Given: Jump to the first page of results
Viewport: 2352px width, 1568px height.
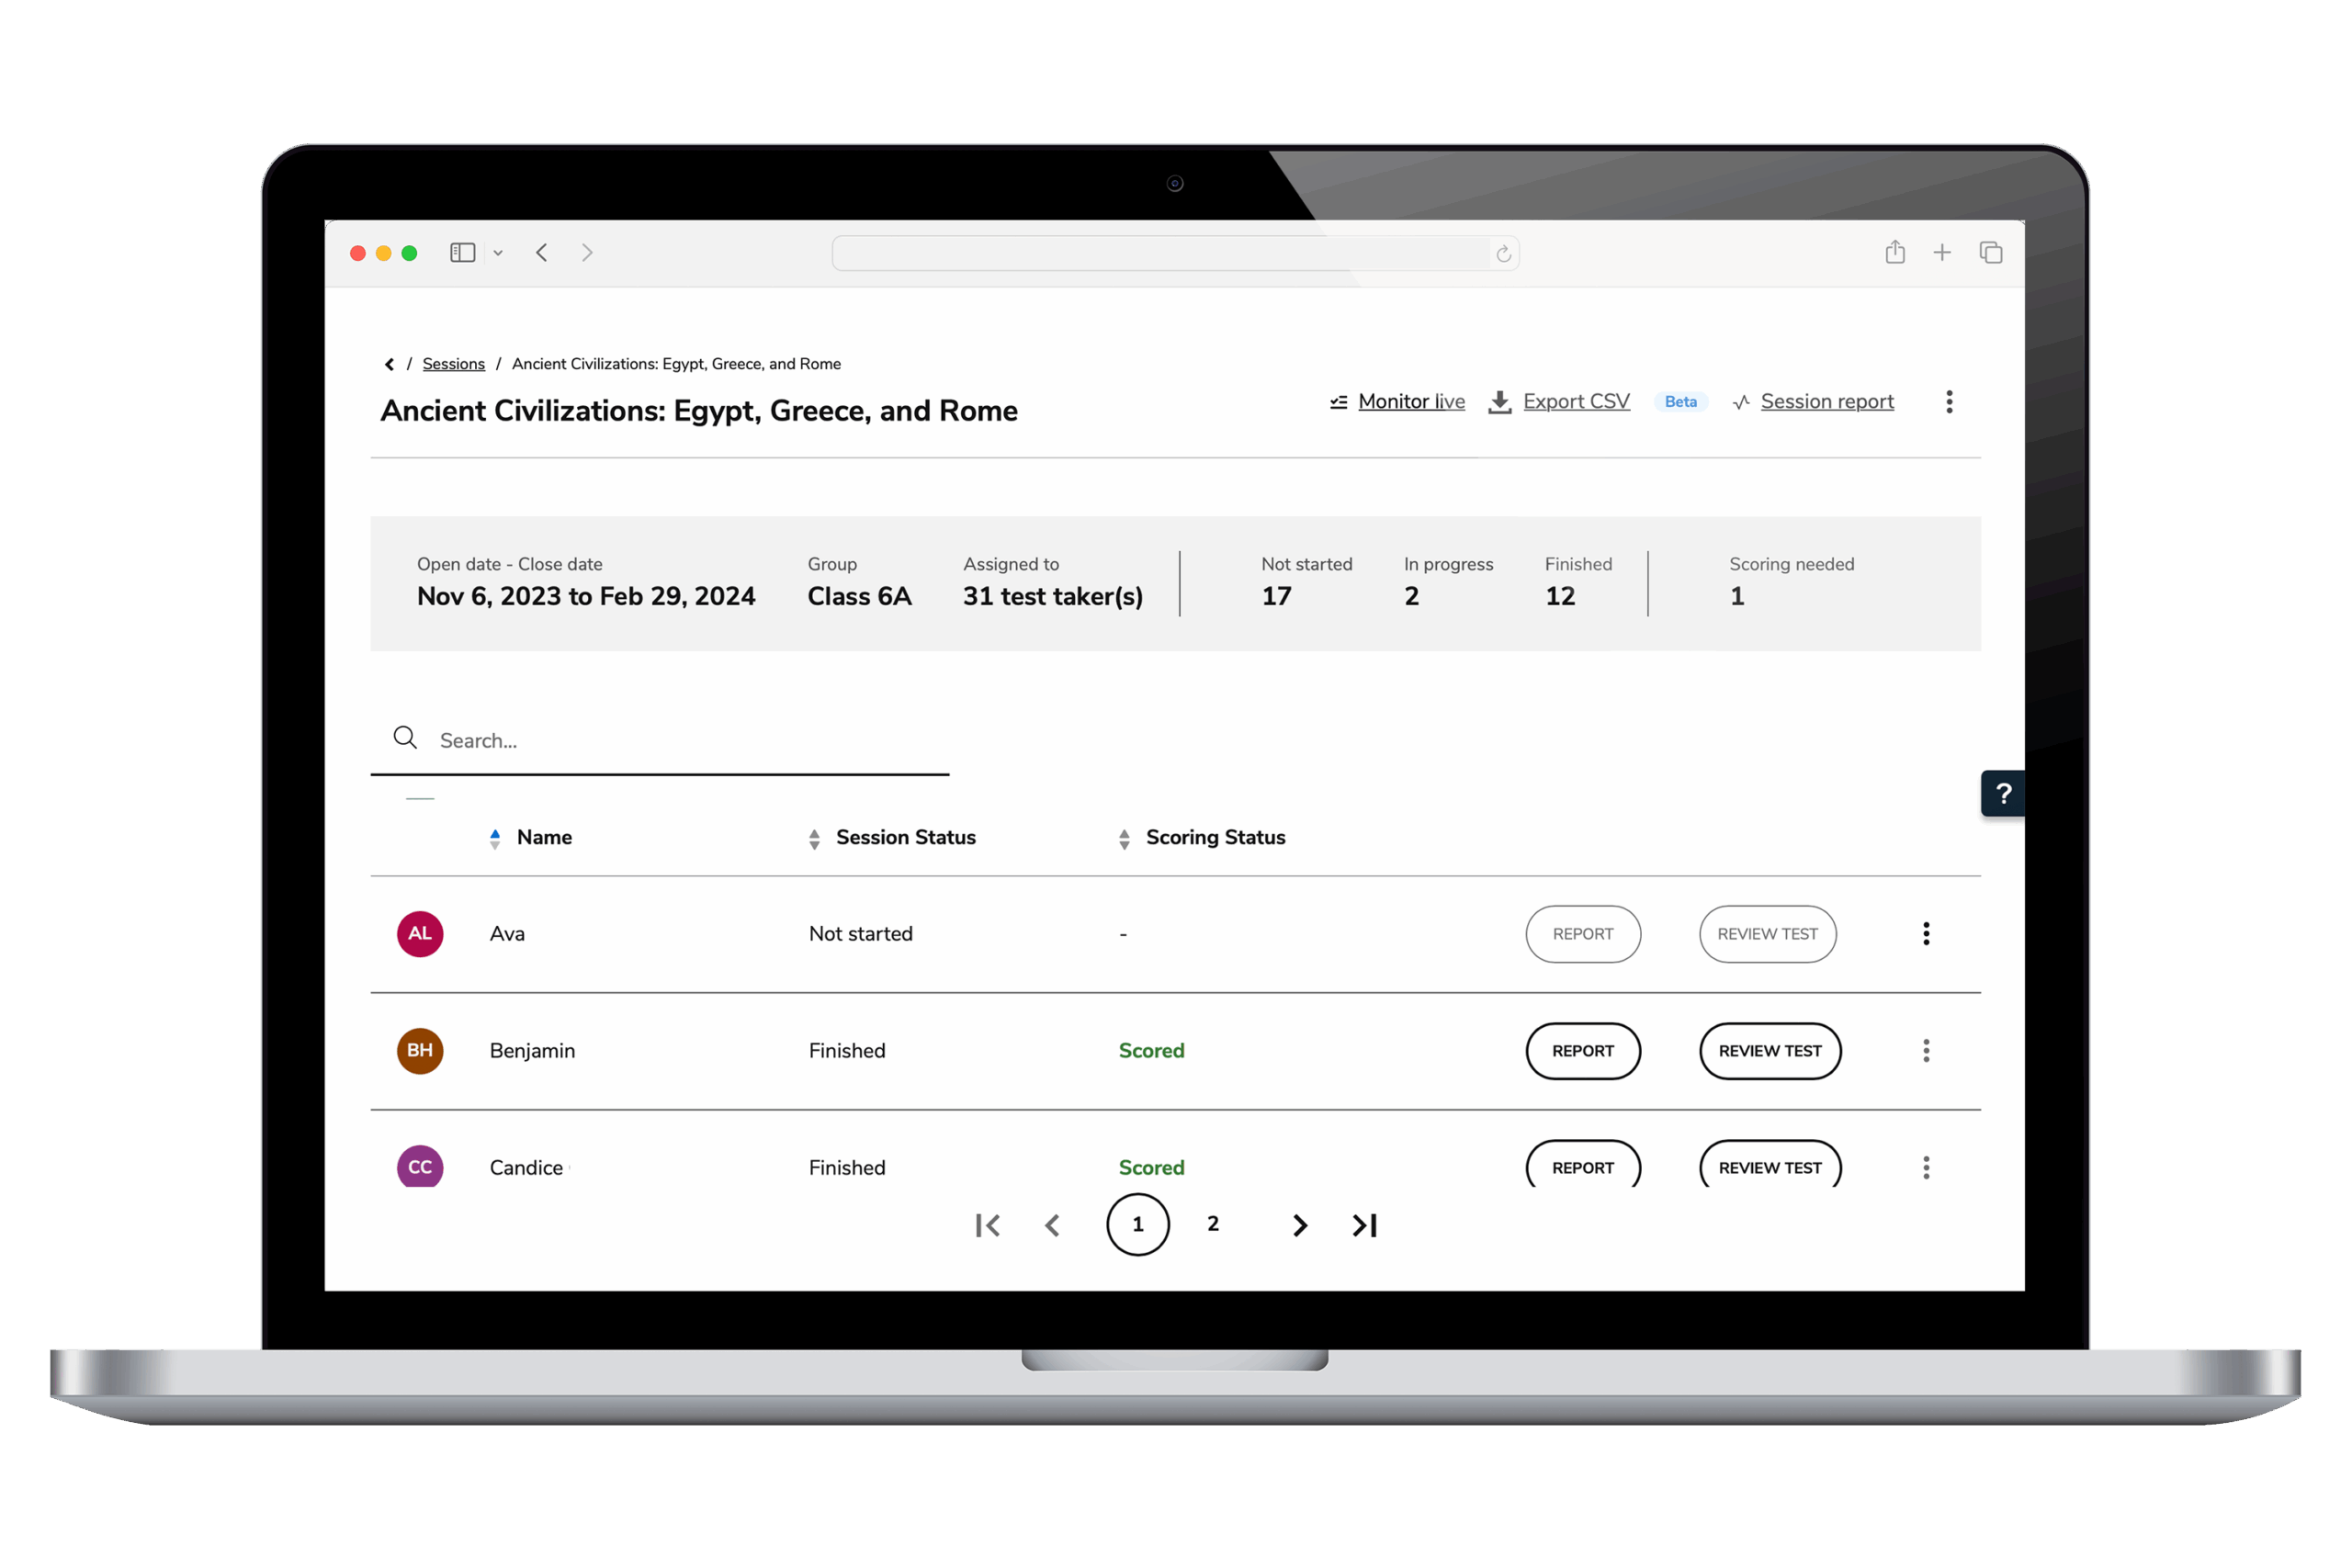Looking at the screenshot, I should pos(988,1225).
